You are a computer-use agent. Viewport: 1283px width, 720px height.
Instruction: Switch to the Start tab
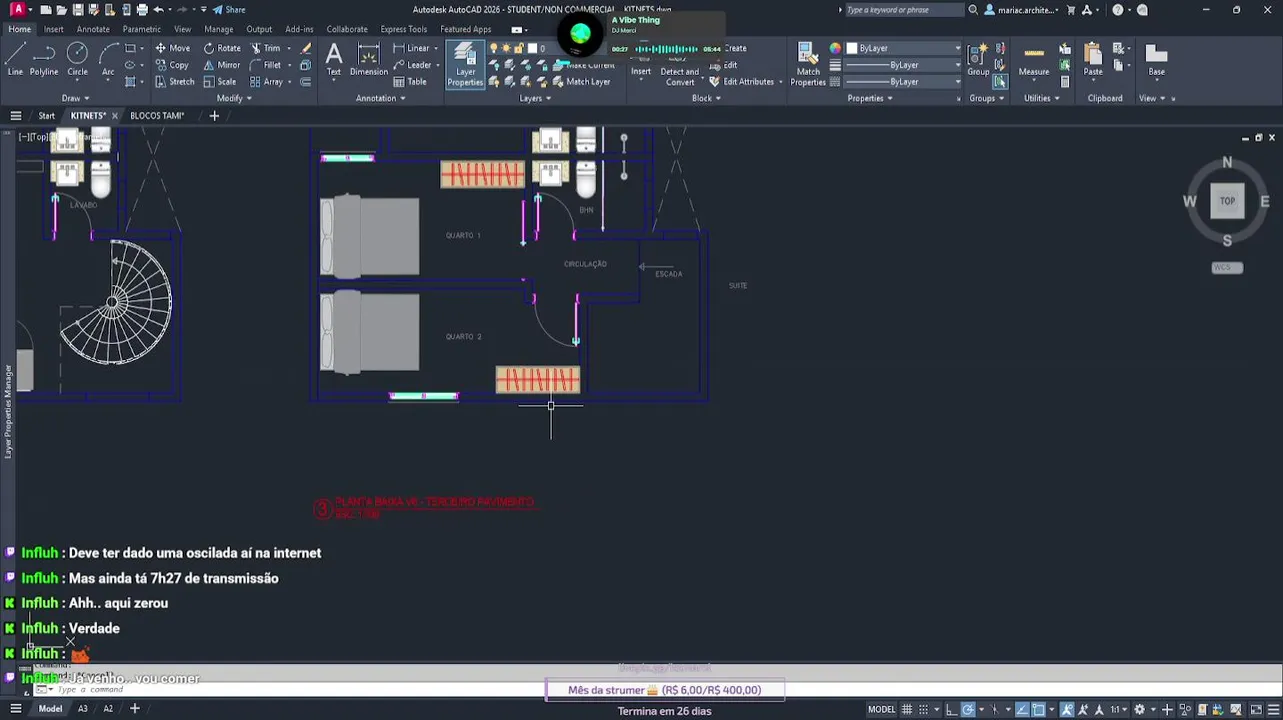coord(46,116)
